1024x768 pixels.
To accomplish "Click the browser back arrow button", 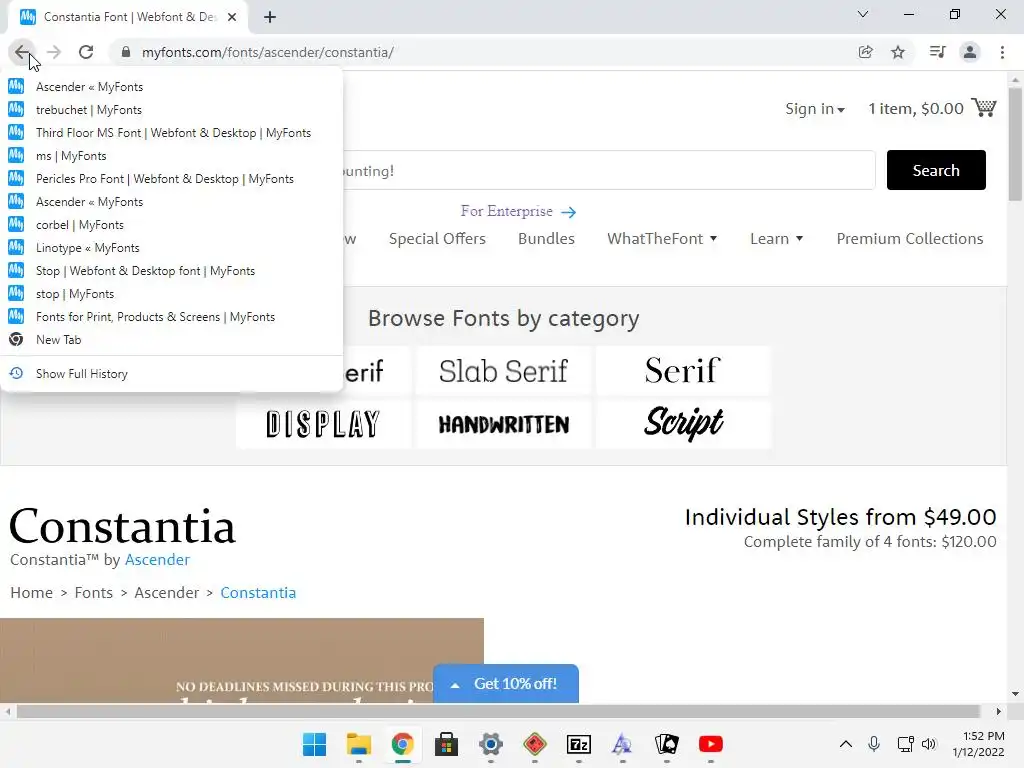I will tap(22, 52).
